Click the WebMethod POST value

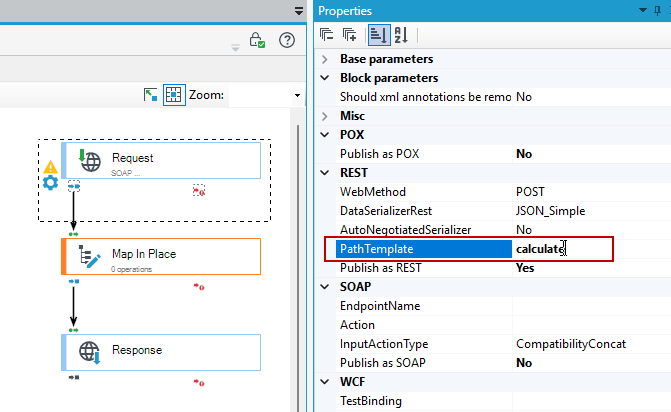[530, 192]
